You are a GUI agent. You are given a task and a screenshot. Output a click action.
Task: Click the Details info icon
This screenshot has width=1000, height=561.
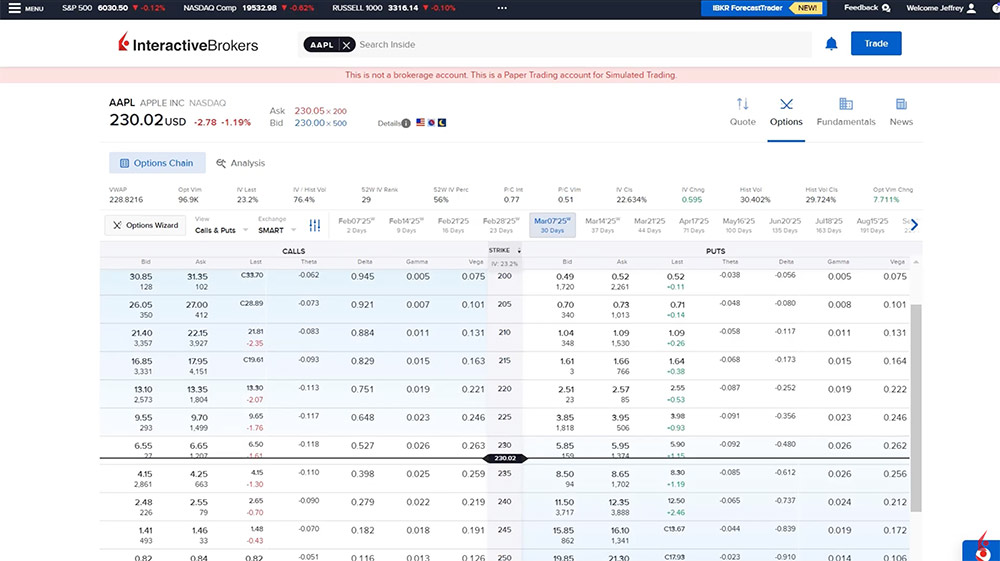point(406,123)
